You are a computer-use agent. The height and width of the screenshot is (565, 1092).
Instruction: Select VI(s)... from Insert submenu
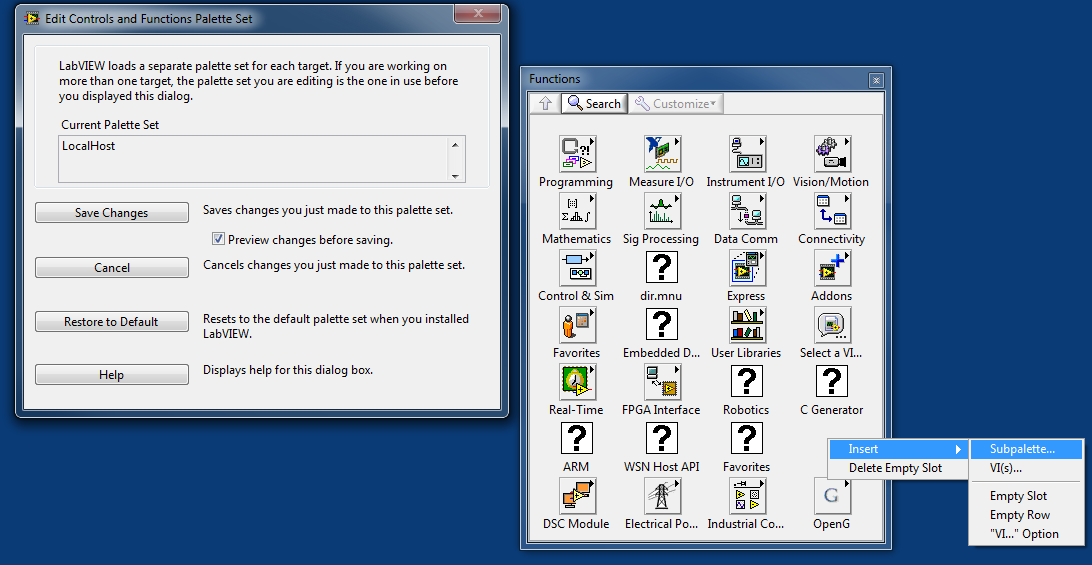1027,468
